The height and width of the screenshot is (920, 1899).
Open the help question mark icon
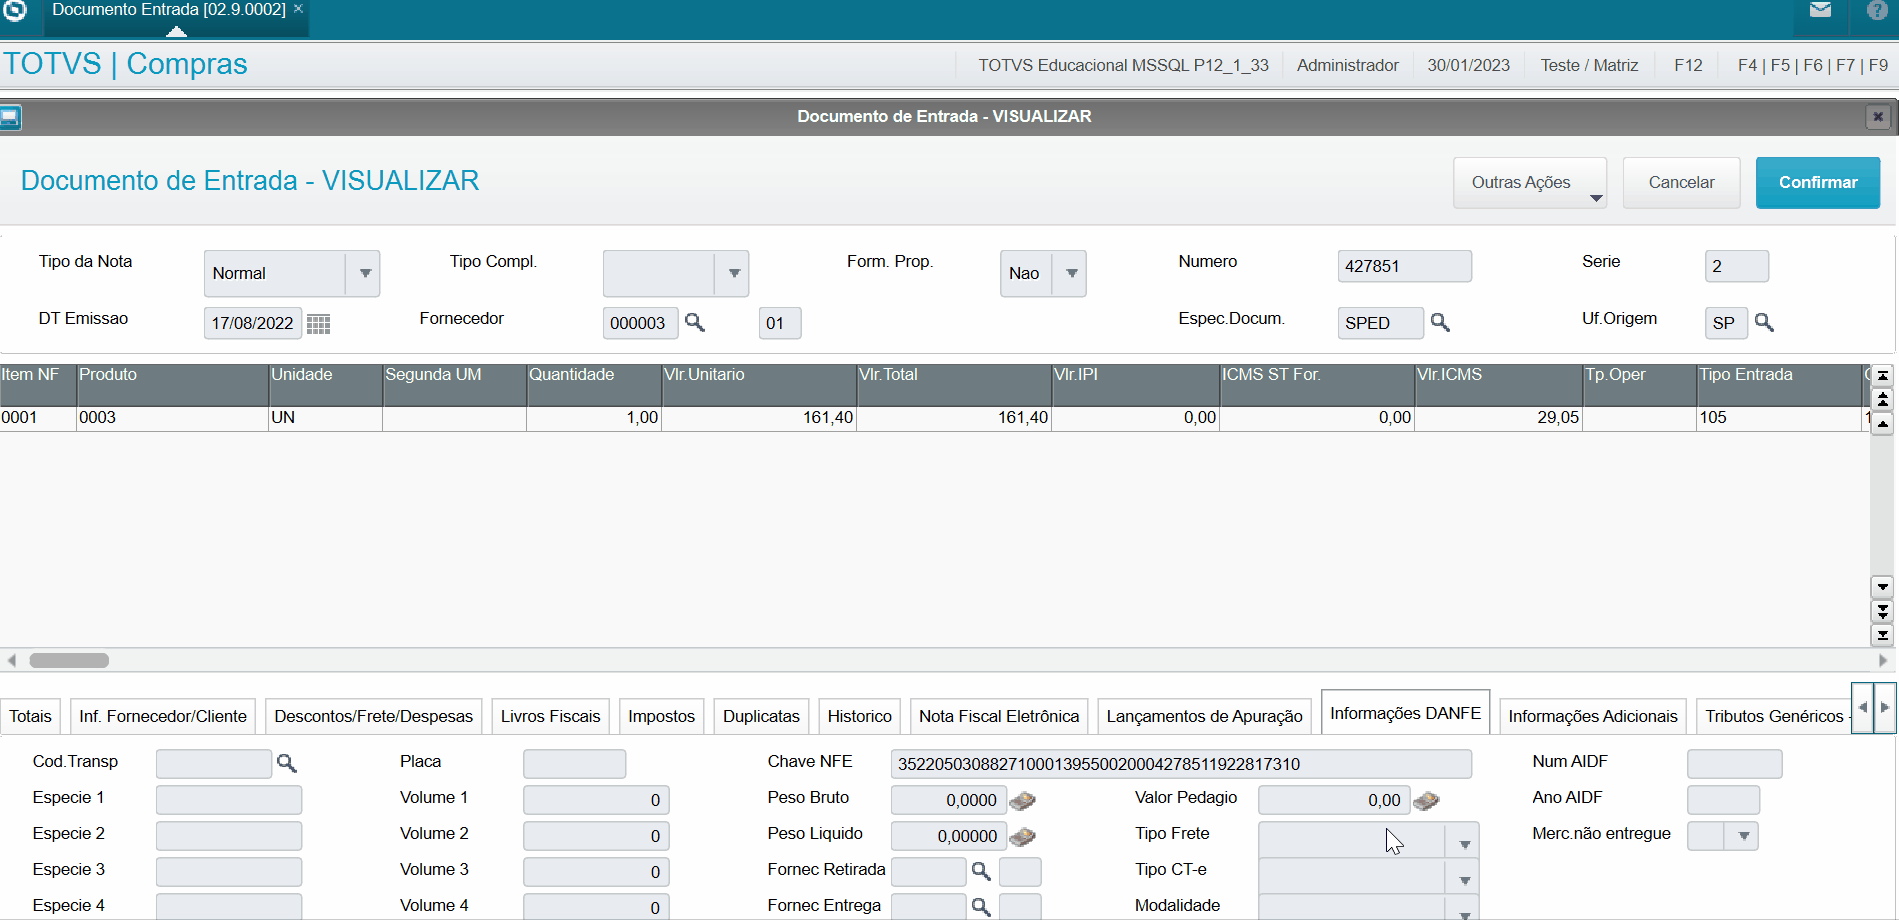(x=1877, y=10)
